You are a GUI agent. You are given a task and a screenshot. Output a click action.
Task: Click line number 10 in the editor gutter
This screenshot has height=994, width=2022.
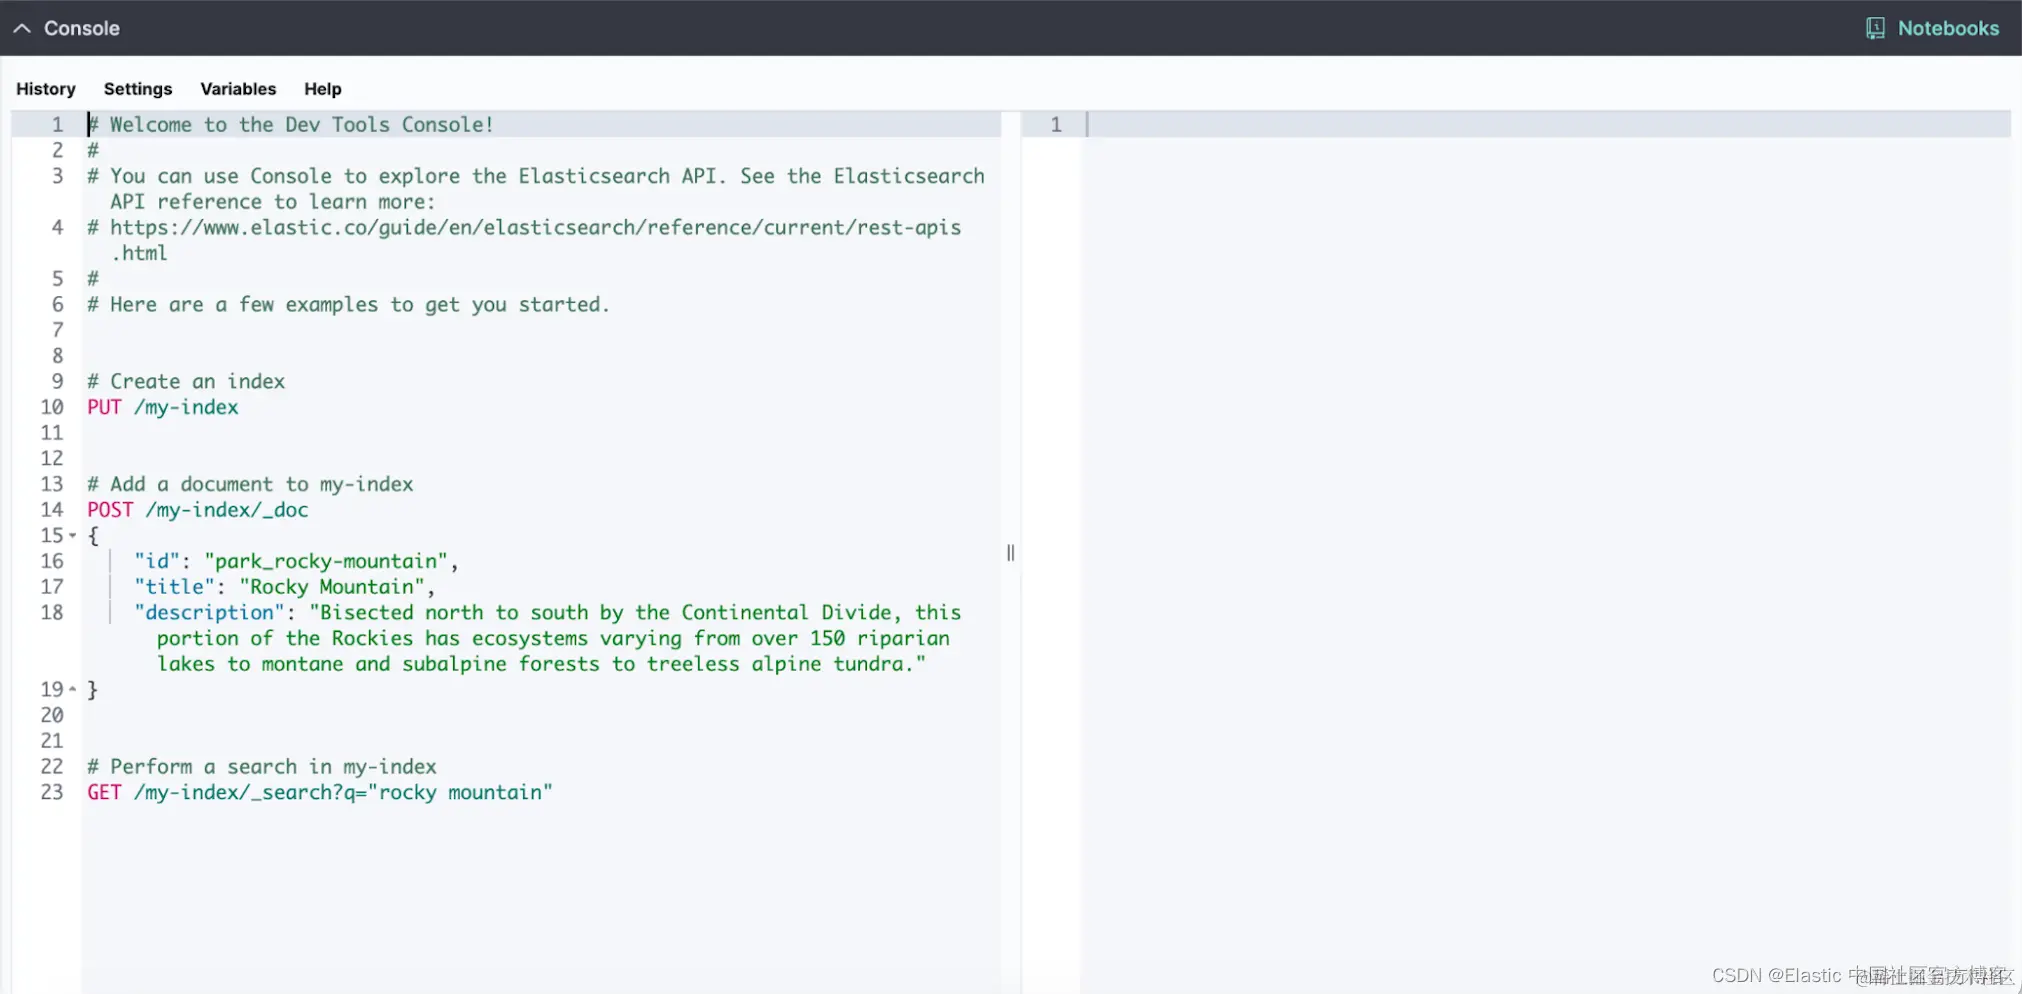point(52,407)
